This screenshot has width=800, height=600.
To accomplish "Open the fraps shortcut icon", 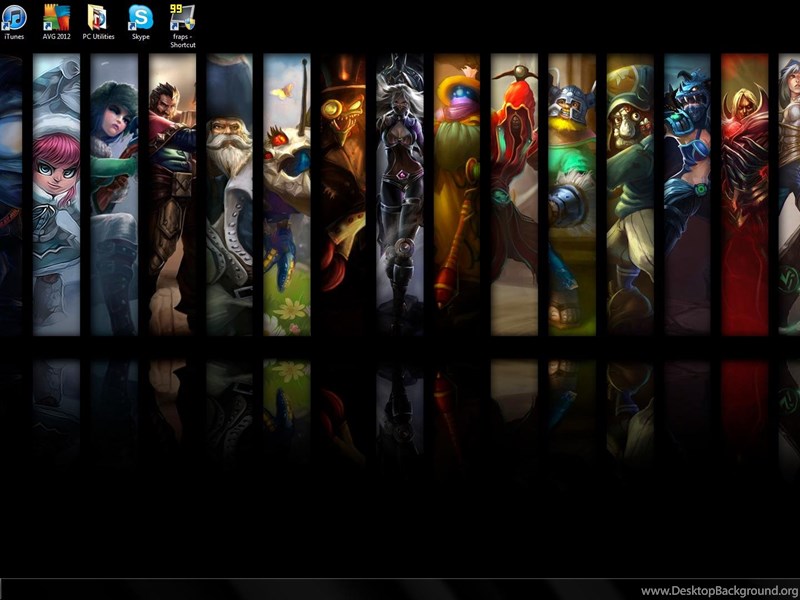I will pos(182,19).
